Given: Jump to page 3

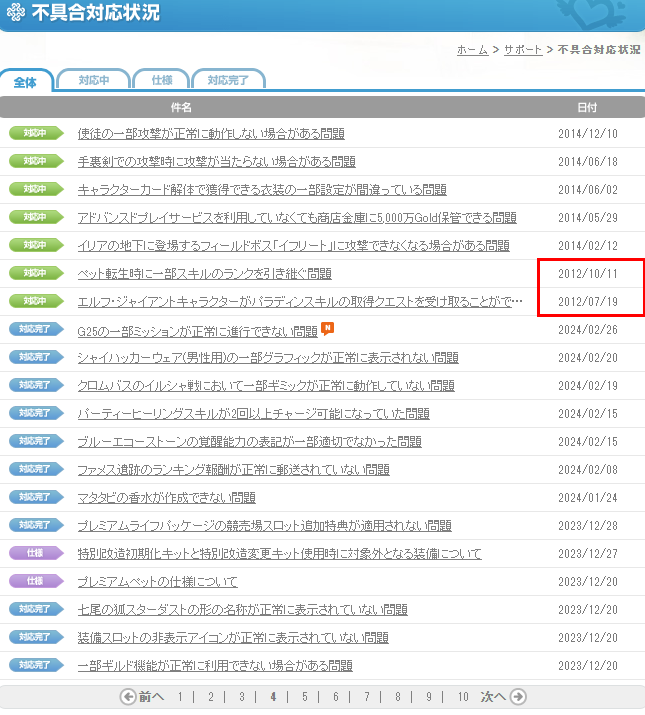Looking at the screenshot, I should (x=242, y=696).
